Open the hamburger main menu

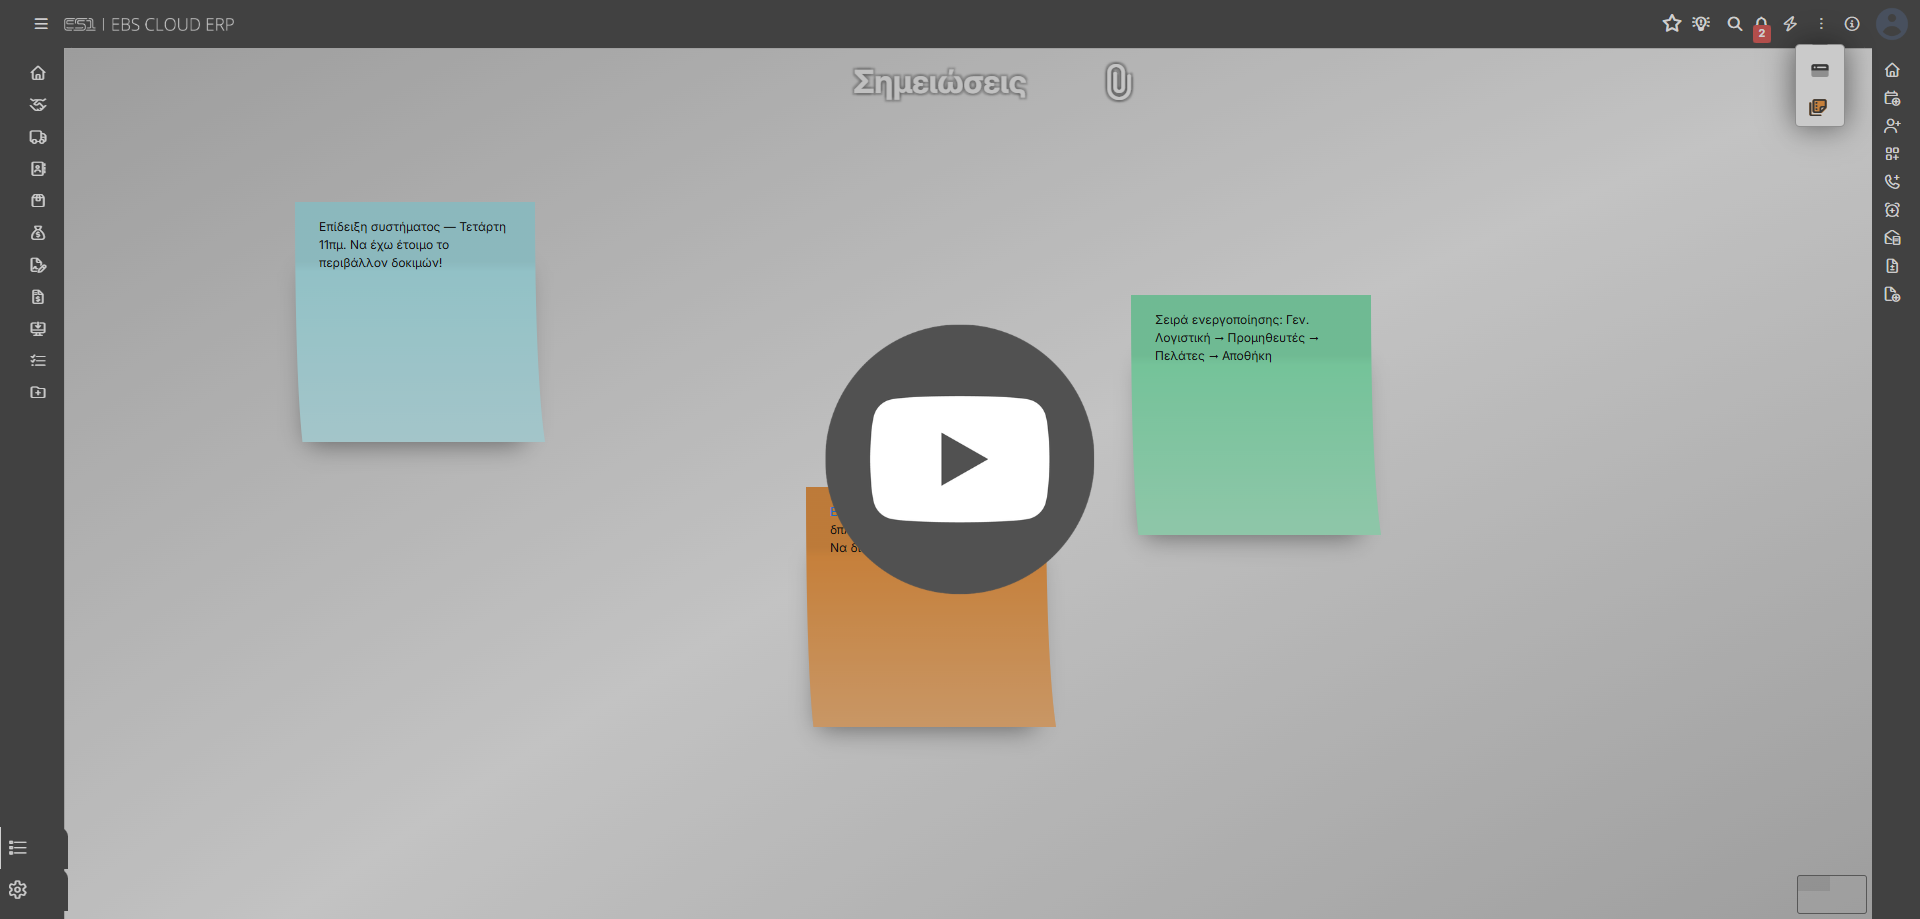coord(41,24)
